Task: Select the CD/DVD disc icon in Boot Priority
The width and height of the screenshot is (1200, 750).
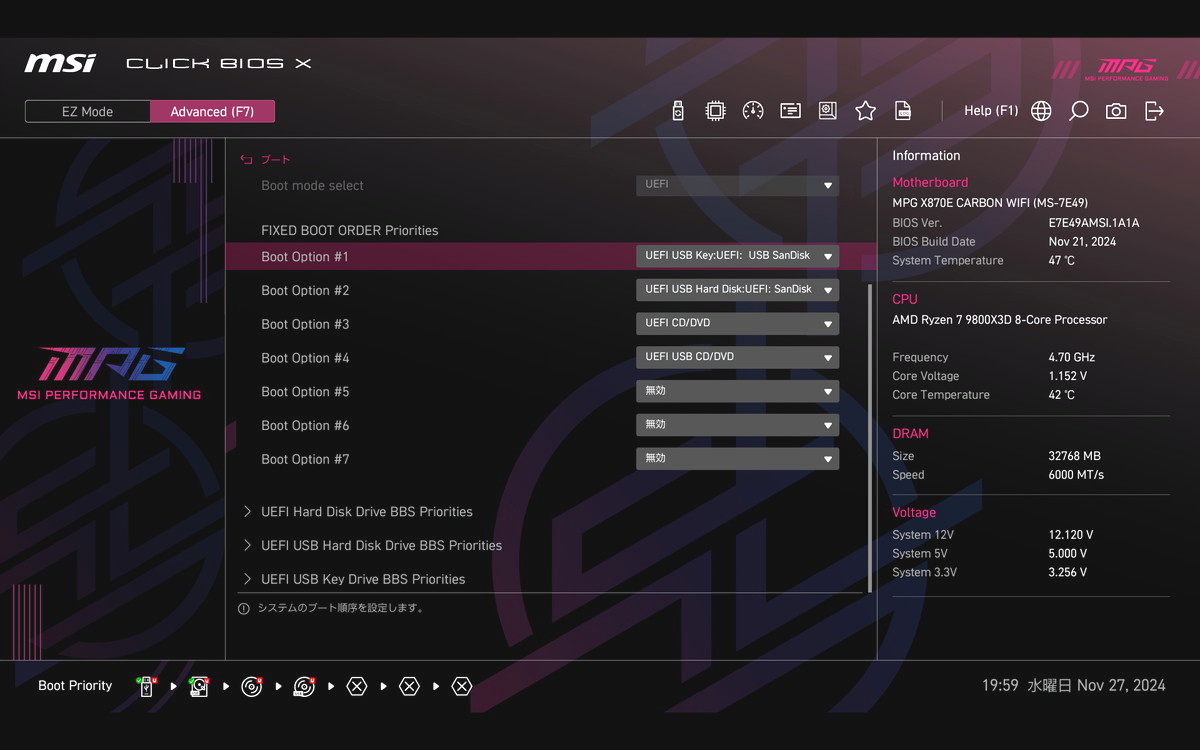Action: [x=252, y=686]
